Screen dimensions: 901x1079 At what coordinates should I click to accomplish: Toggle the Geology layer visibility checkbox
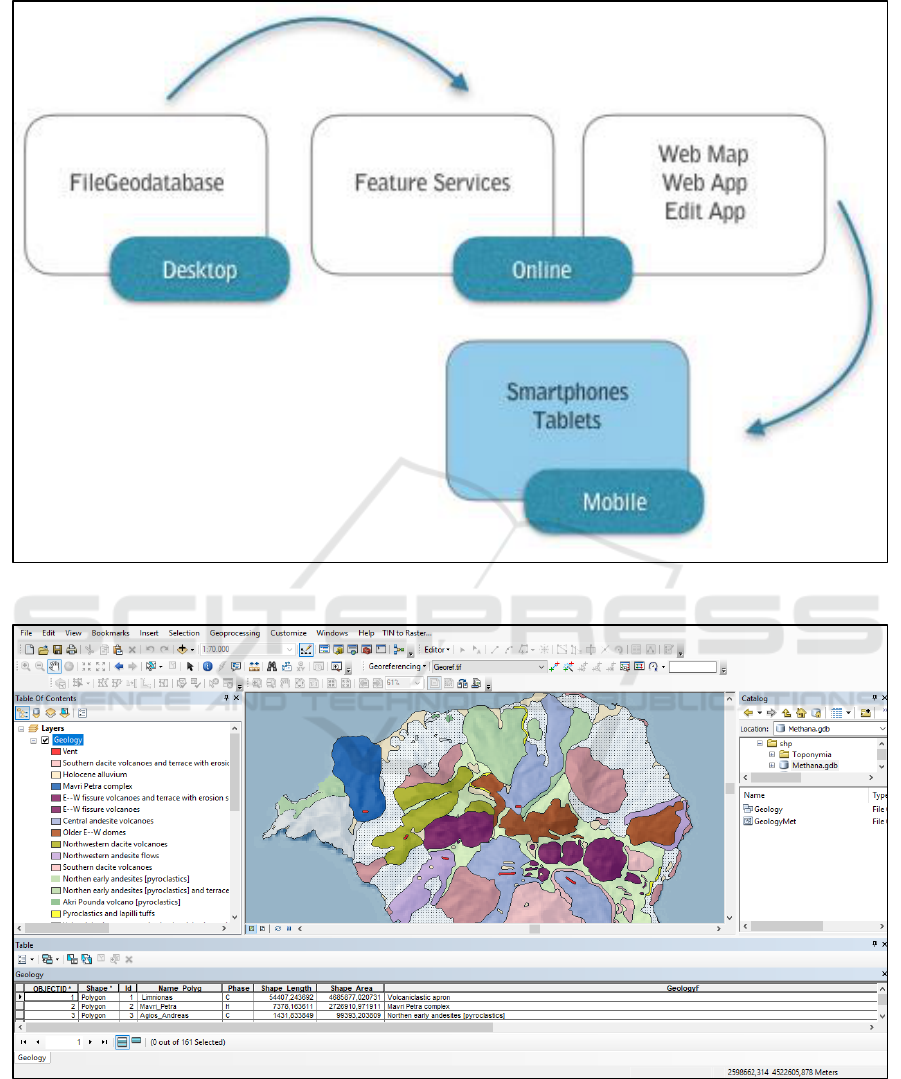[45, 740]
